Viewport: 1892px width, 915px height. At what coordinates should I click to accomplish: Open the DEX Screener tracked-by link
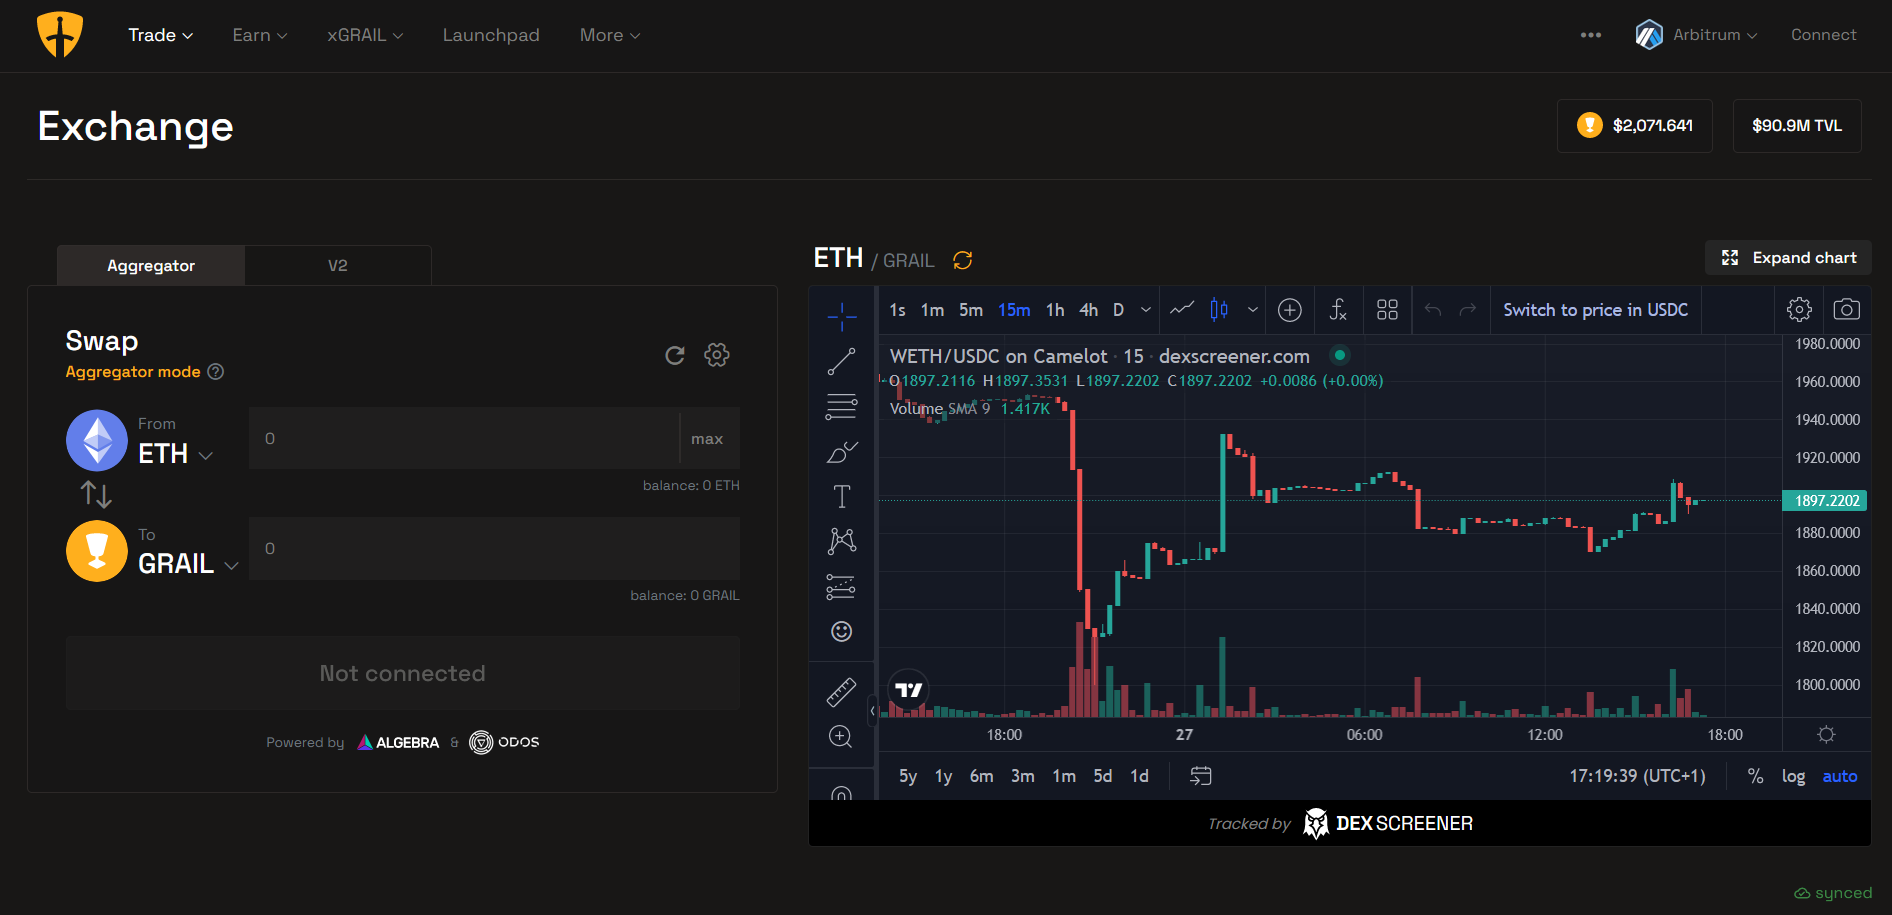click(x=1340, y=824)
